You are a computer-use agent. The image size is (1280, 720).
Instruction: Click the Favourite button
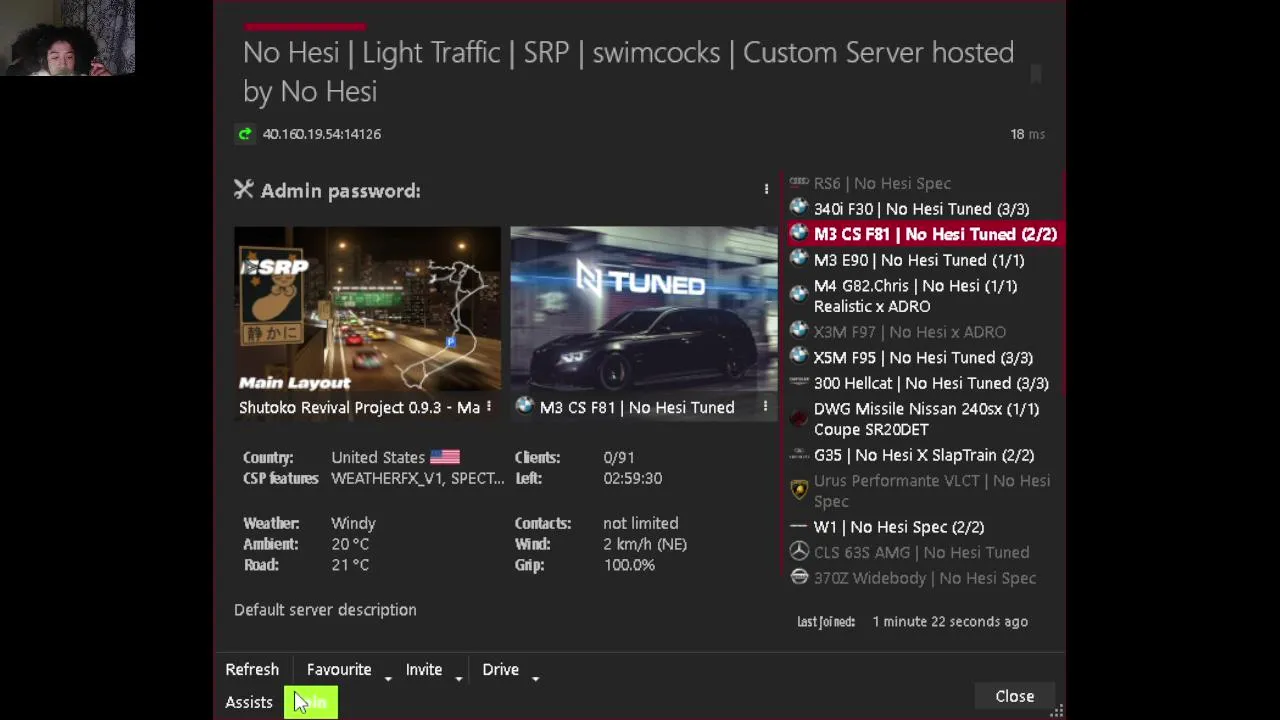339,669
